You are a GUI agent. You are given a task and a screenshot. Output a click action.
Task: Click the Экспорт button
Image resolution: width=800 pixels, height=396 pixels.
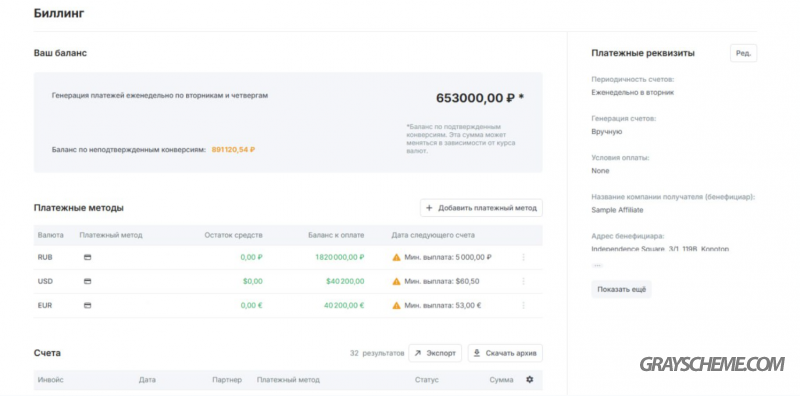435,353
